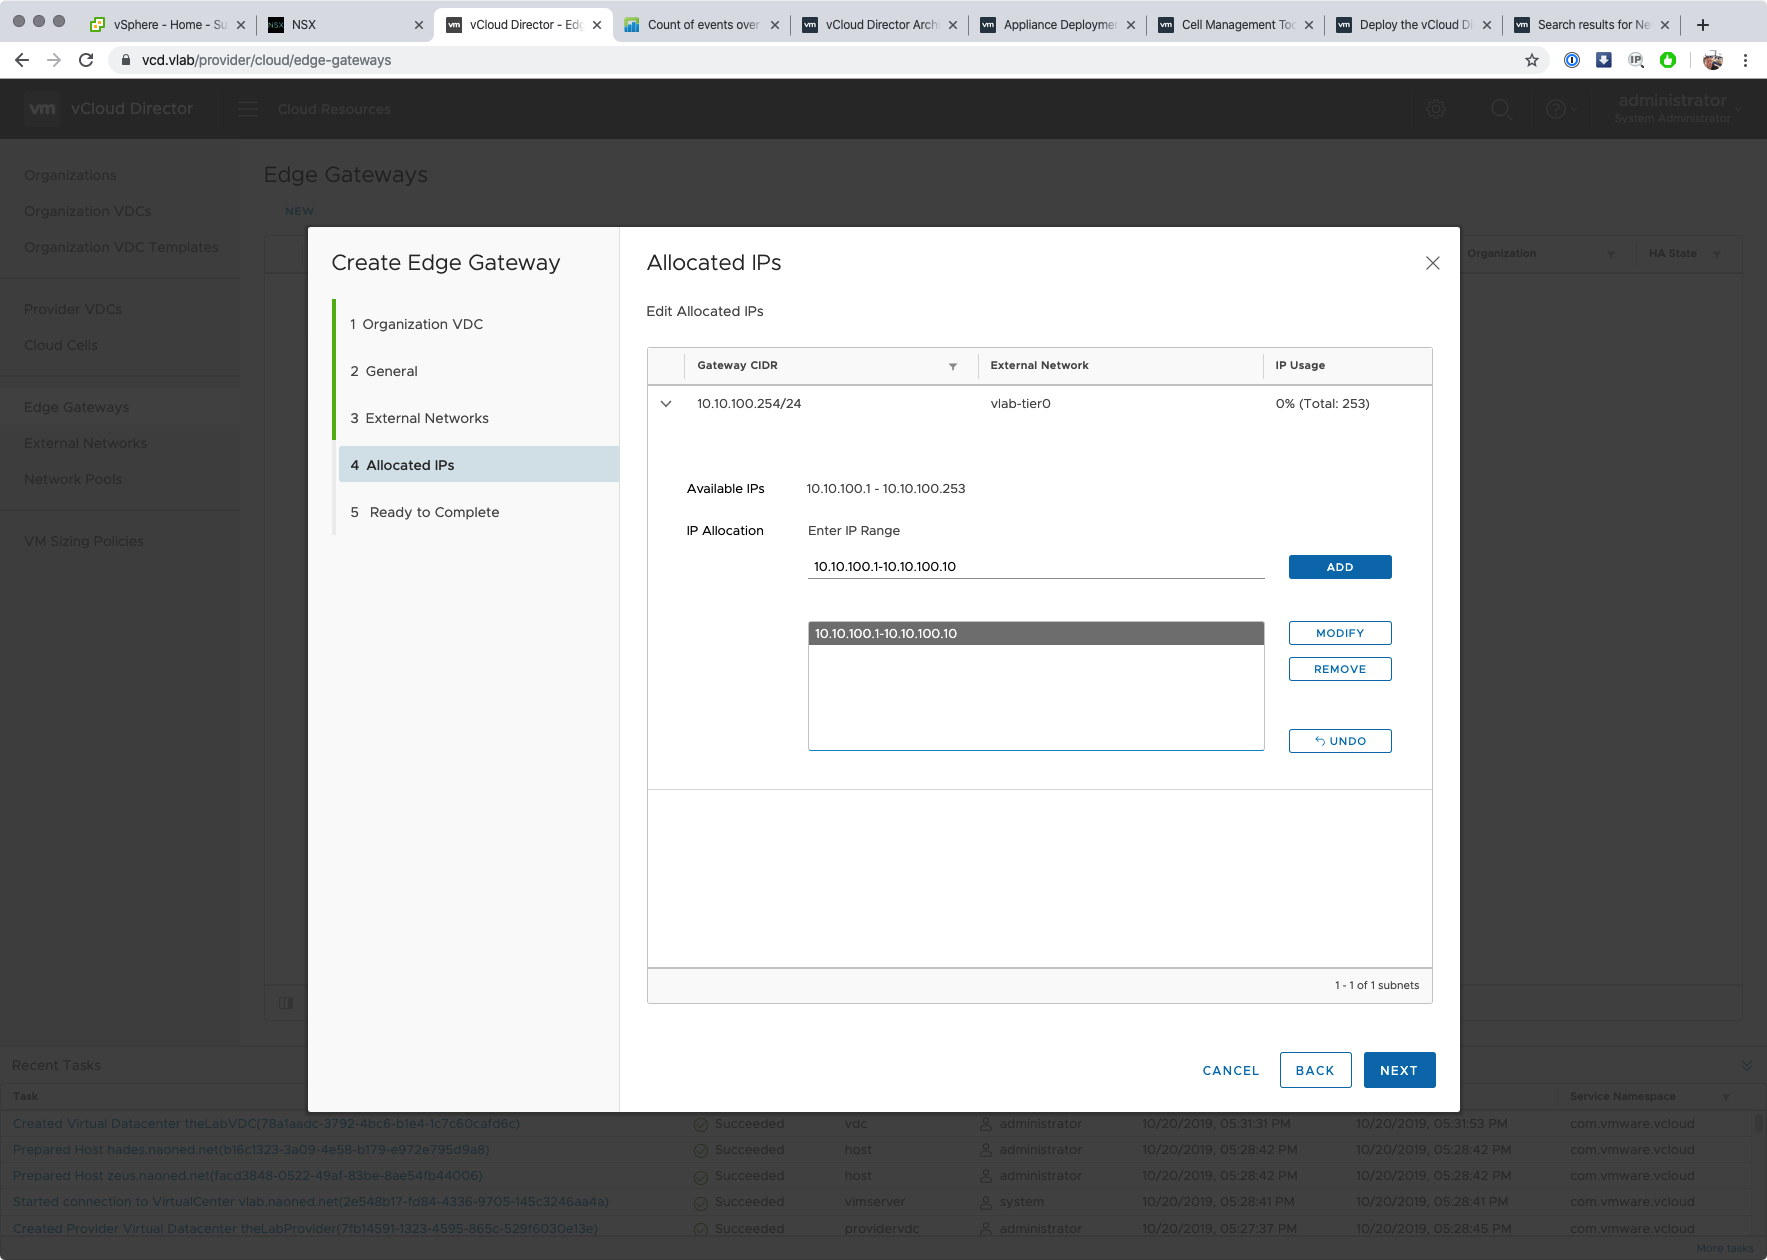
Task: Open Organization VDCs in the sidebar
Action: (x=88, y=211)
